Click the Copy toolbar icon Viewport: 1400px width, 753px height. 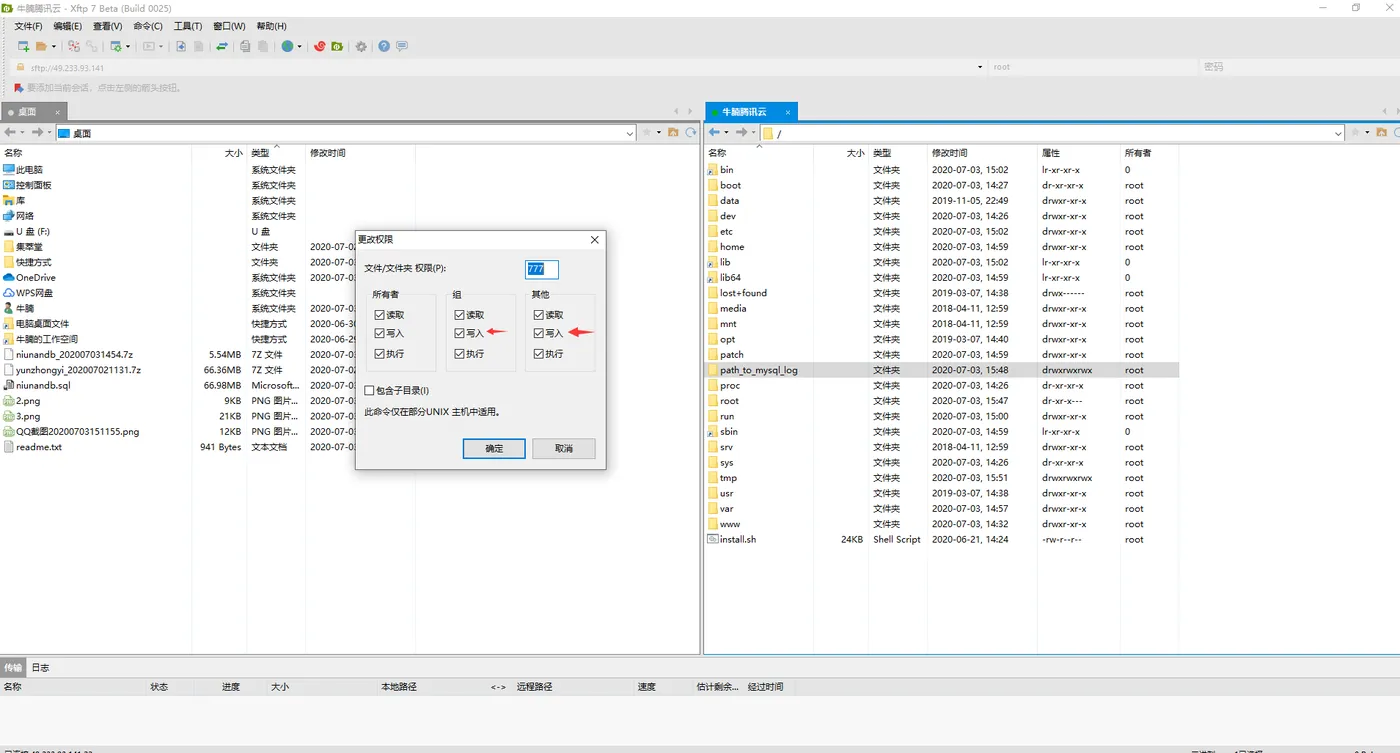pyautogui.click(x=245, y=46)
